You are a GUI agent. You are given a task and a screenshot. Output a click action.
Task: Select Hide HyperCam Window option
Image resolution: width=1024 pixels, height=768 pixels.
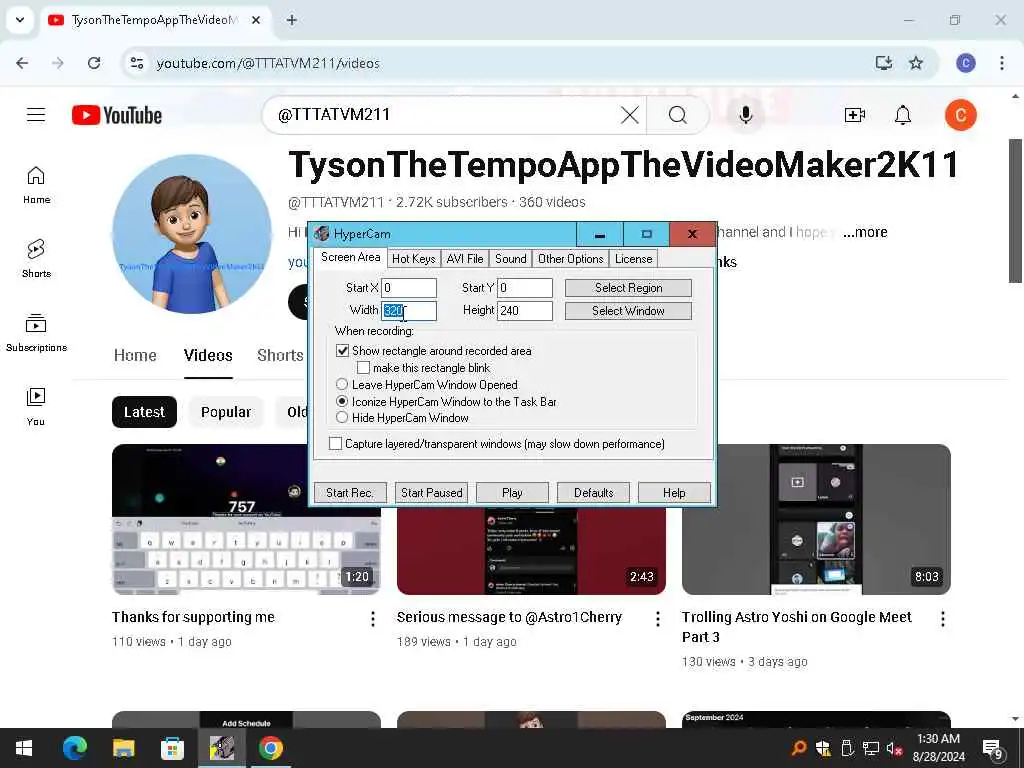click(342, 417)
